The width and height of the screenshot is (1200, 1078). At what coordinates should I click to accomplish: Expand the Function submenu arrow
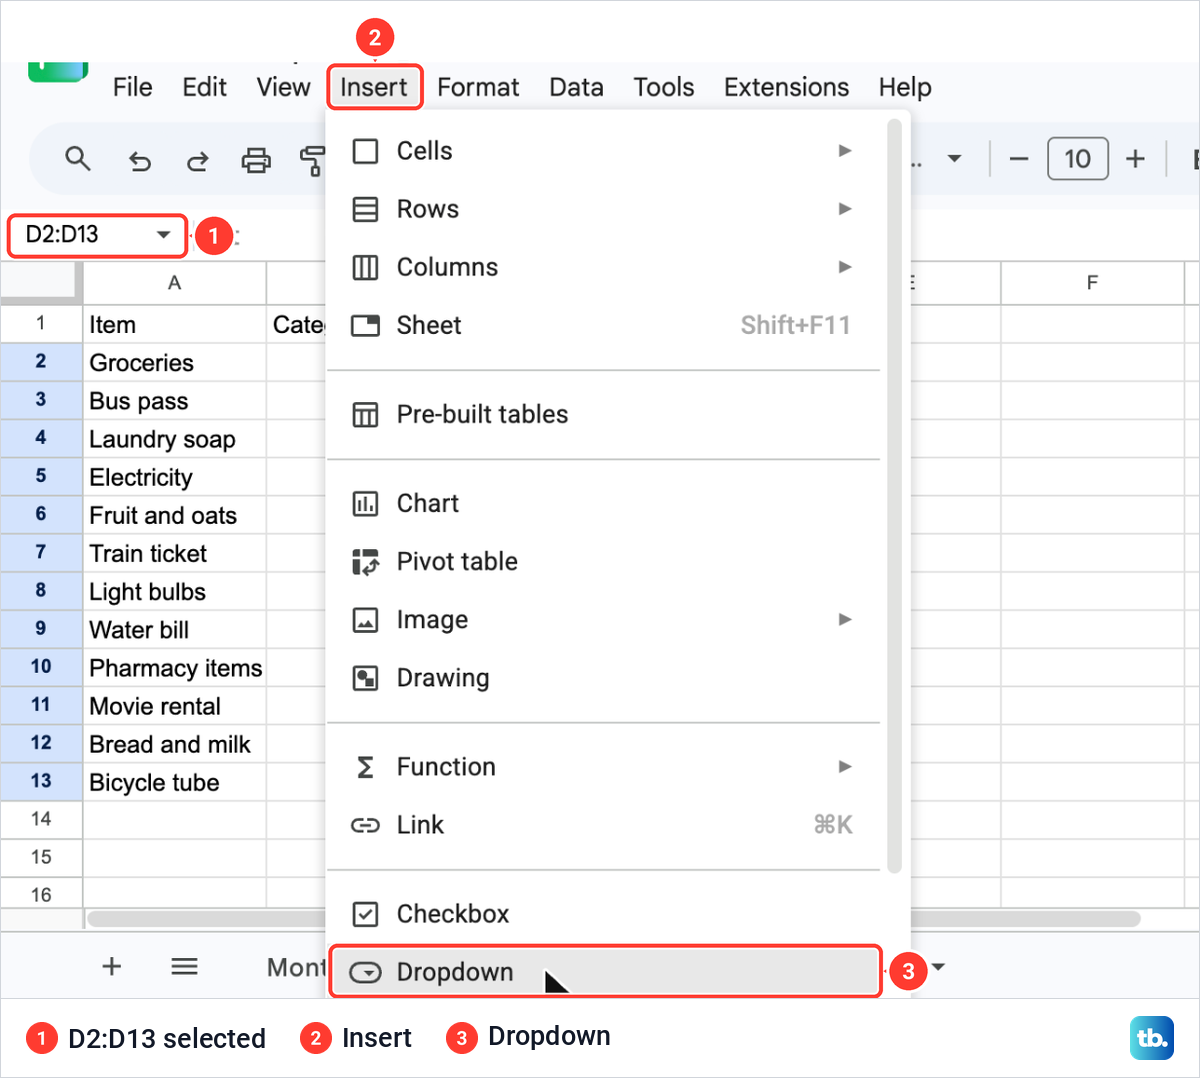click(845, 766)
